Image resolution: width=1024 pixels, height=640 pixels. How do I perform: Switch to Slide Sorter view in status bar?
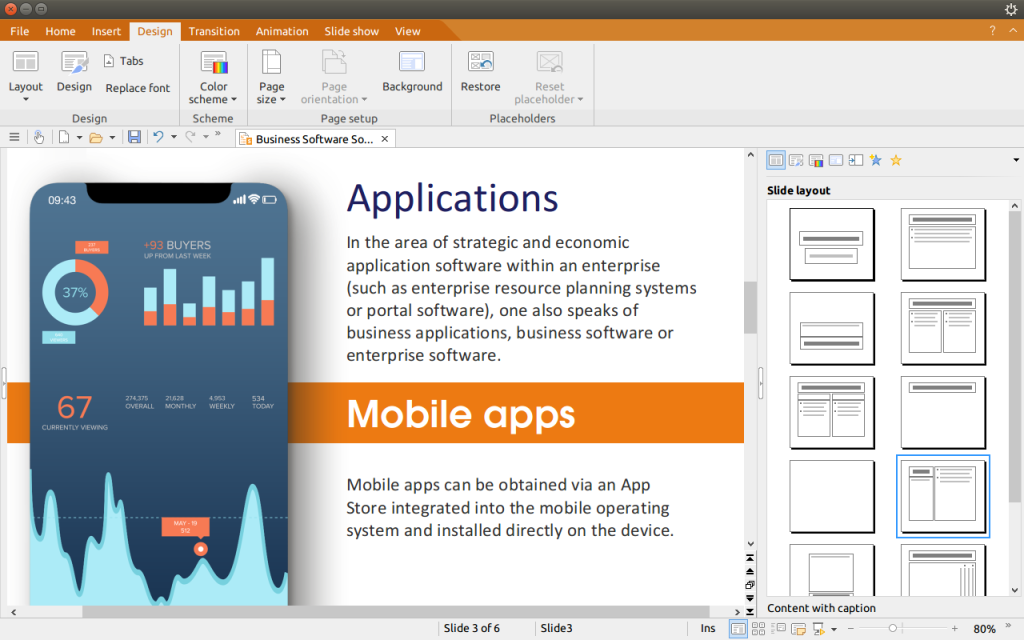tap(760, 628)
